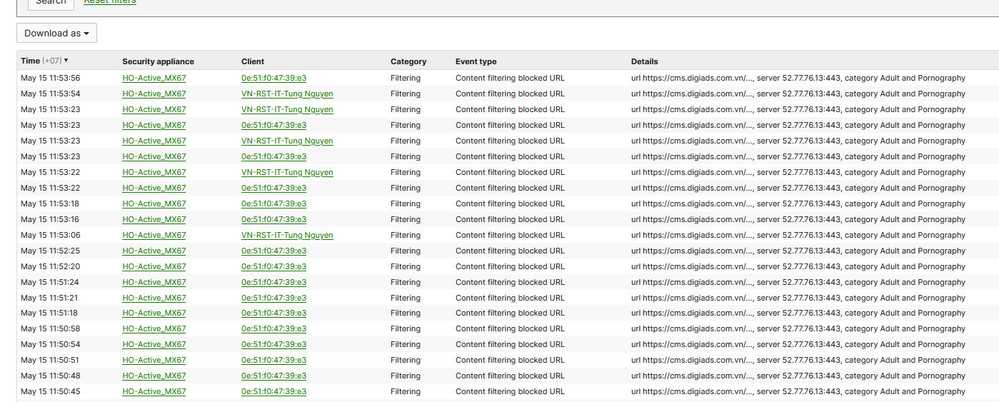The image size is (999, 402).
Task: Open HO-Active_MX67 in the 11:51:24 row
Action: (x=153, y=282)
